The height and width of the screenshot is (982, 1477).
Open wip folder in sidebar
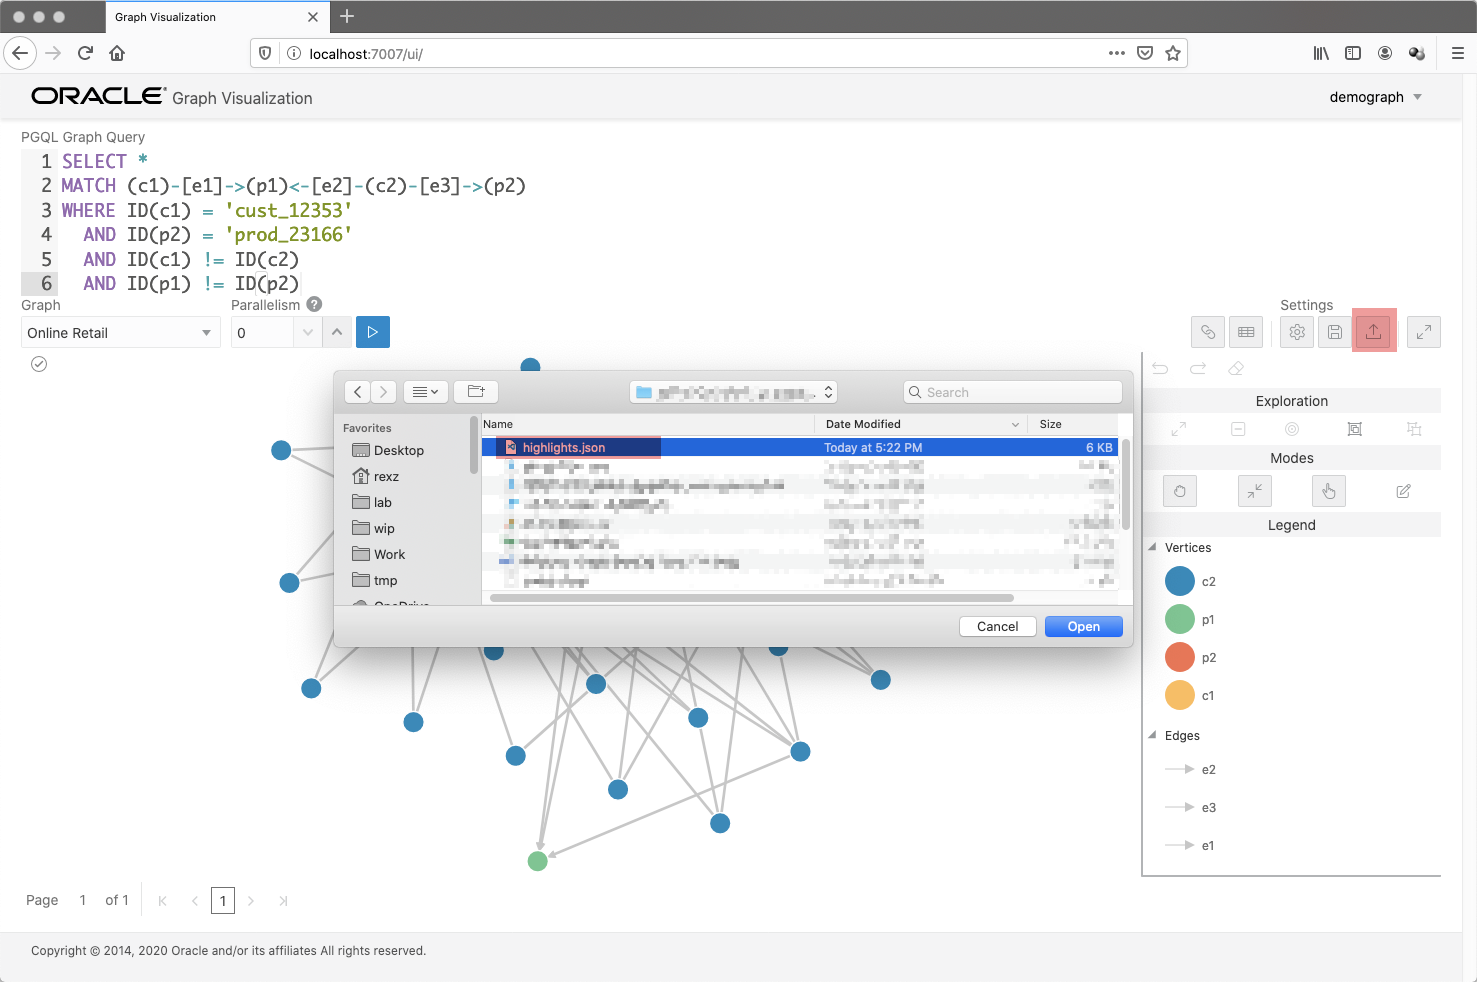[x=373, y=528]
